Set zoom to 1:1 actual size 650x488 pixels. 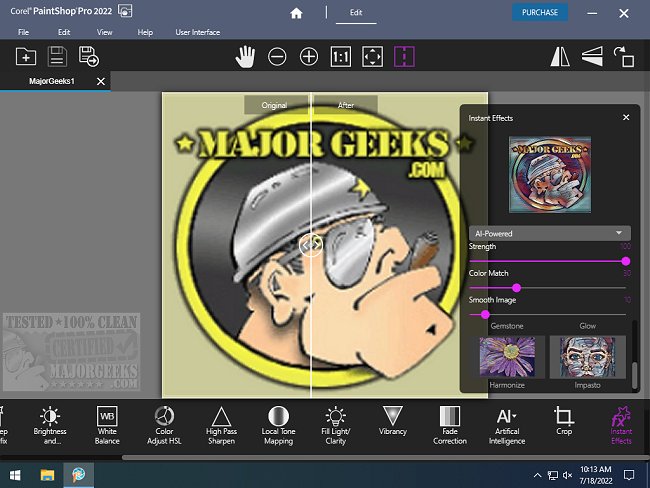tap(341, 56)
